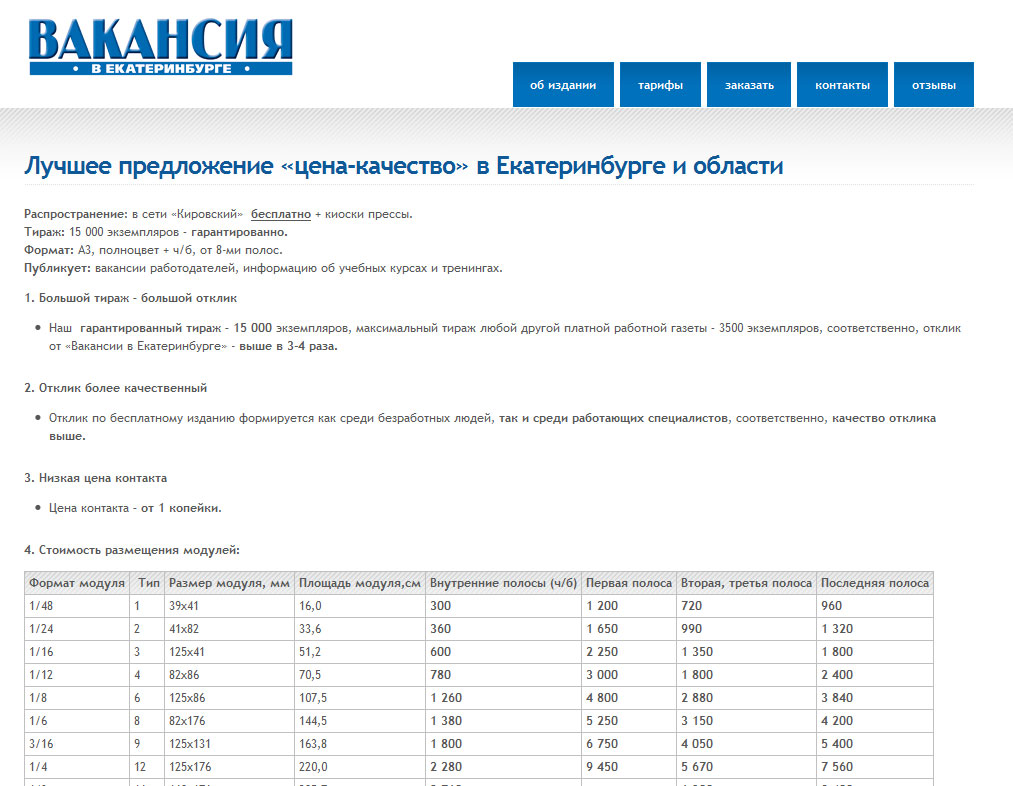Viewport: 1013px width, 786px height.
Task: Go to the «тарифы» page
Action: click(660, 85)
